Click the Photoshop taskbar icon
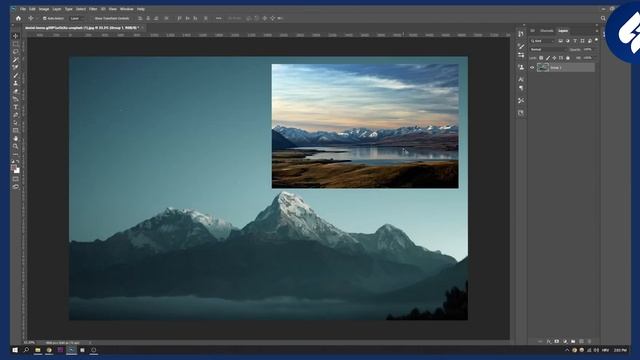The width and height of the screenshot is (640, 360). pos(71,350)
